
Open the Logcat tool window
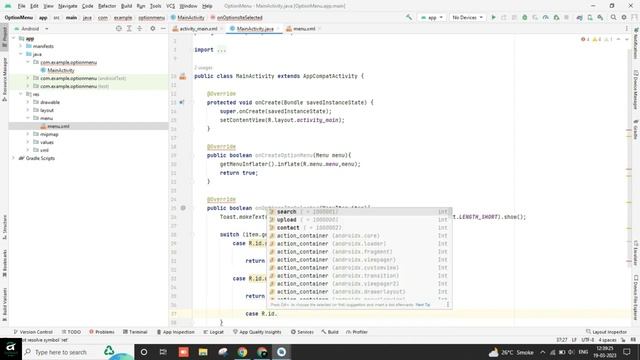click(x=213, y=332)
